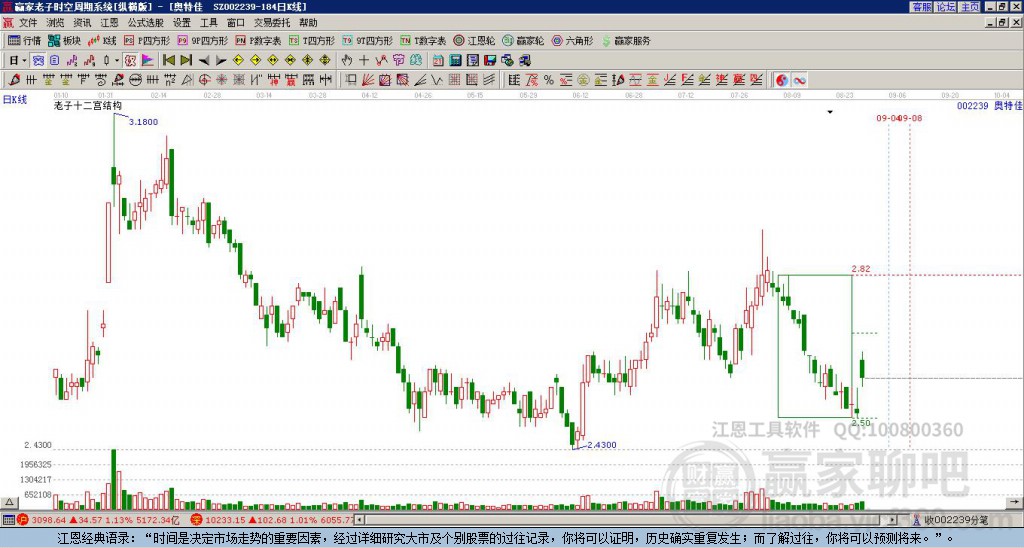This screenshot has height=548, width=1024.
Task: Click the 日K线 chart label
Action: (x=14, y=100)
